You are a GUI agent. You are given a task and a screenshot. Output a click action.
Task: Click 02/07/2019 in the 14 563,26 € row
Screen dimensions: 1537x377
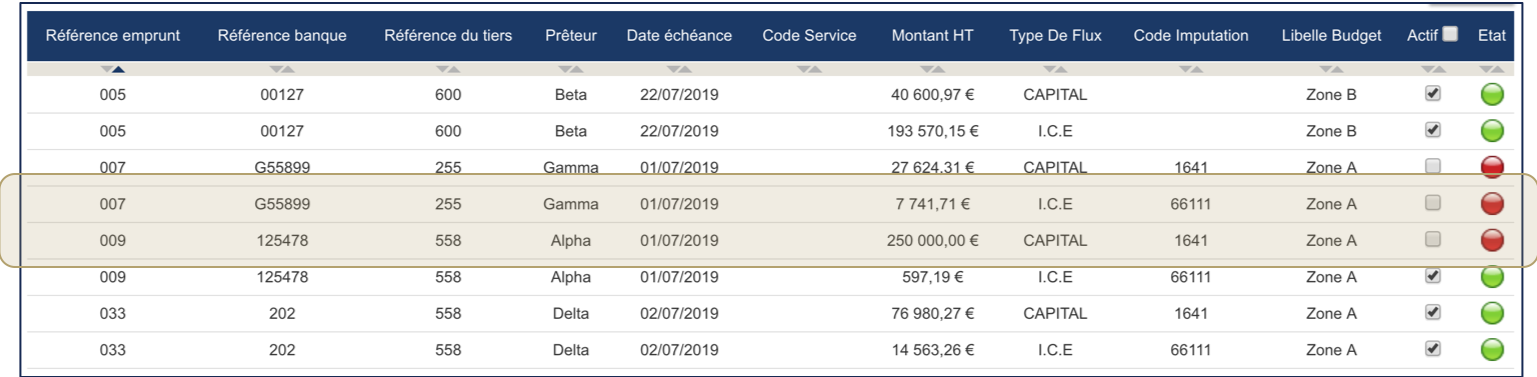[x=679, y=349]
